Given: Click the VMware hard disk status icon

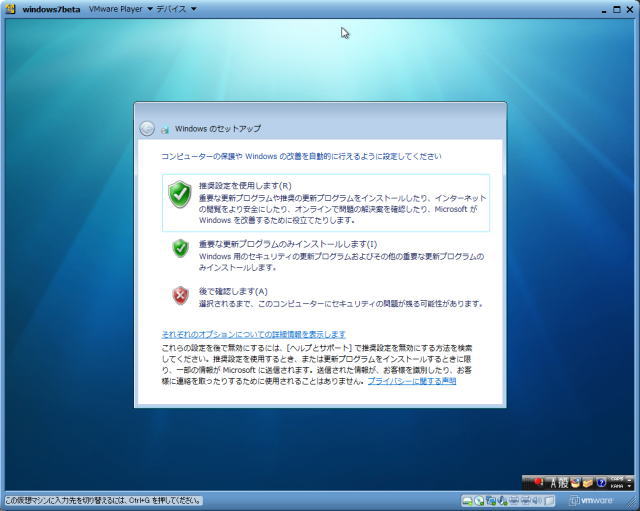Looking at the screenshot, I should tap(468, 500).
